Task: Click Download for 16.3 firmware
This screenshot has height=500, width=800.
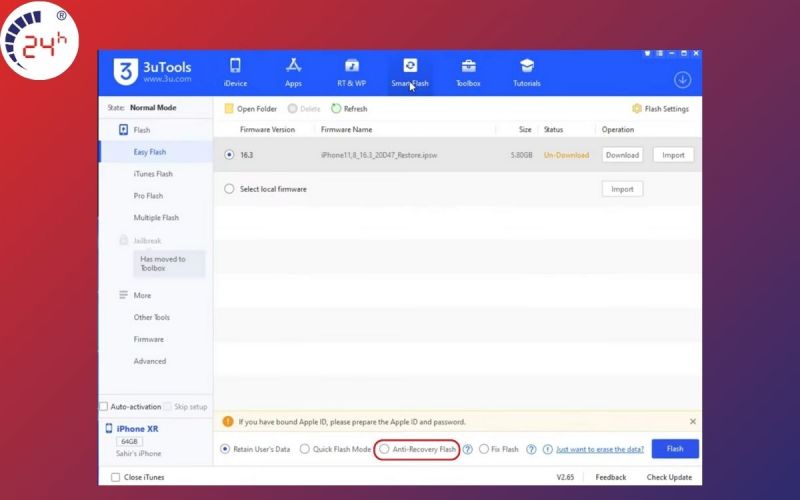Action: [x=622, y=155]
